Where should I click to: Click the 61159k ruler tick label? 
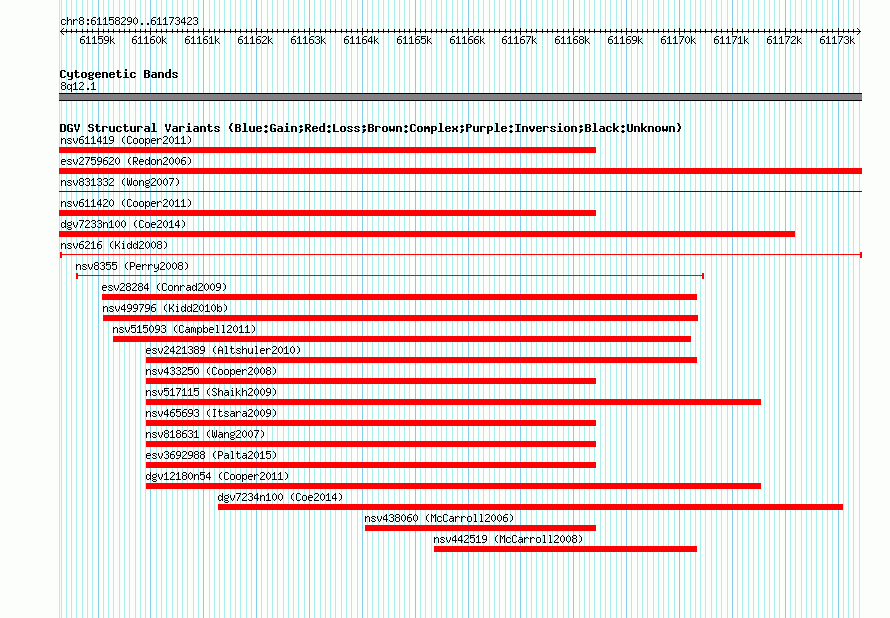97,40
